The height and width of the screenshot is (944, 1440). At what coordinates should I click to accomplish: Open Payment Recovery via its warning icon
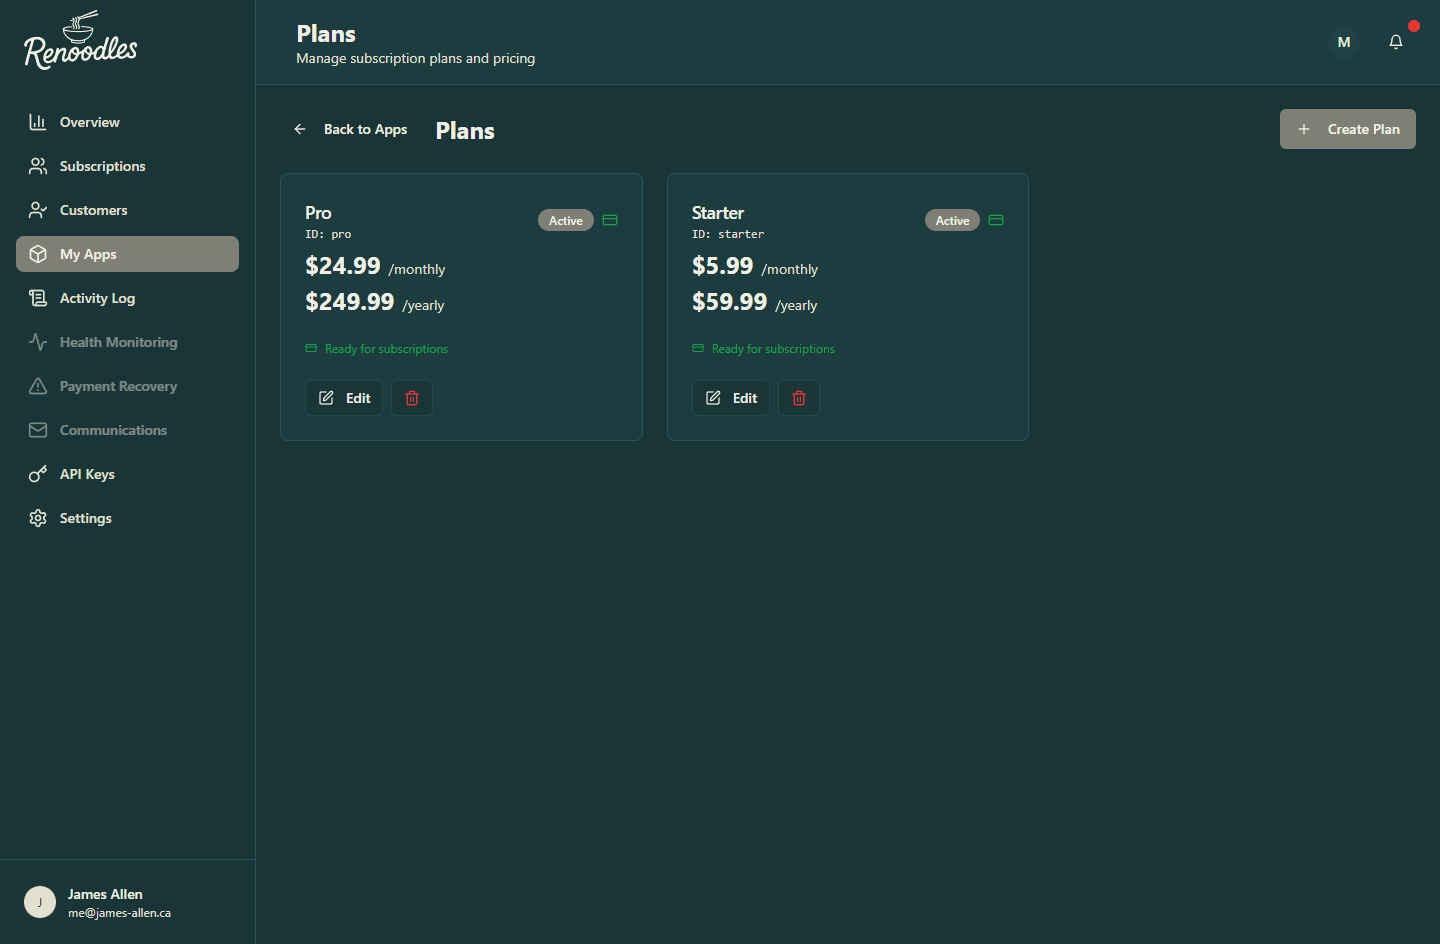37,386
